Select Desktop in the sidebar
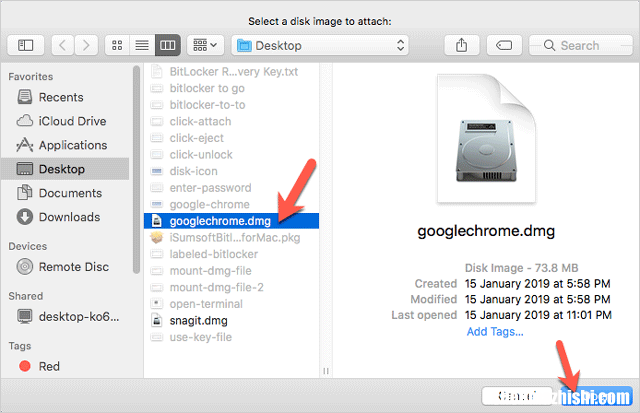 point(65,169)
